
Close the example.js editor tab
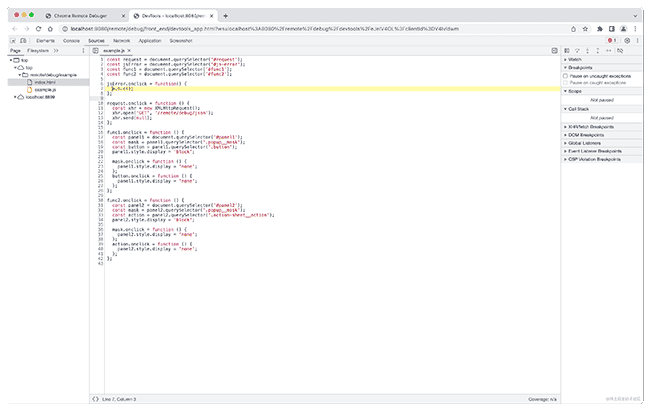pos(129,51)
